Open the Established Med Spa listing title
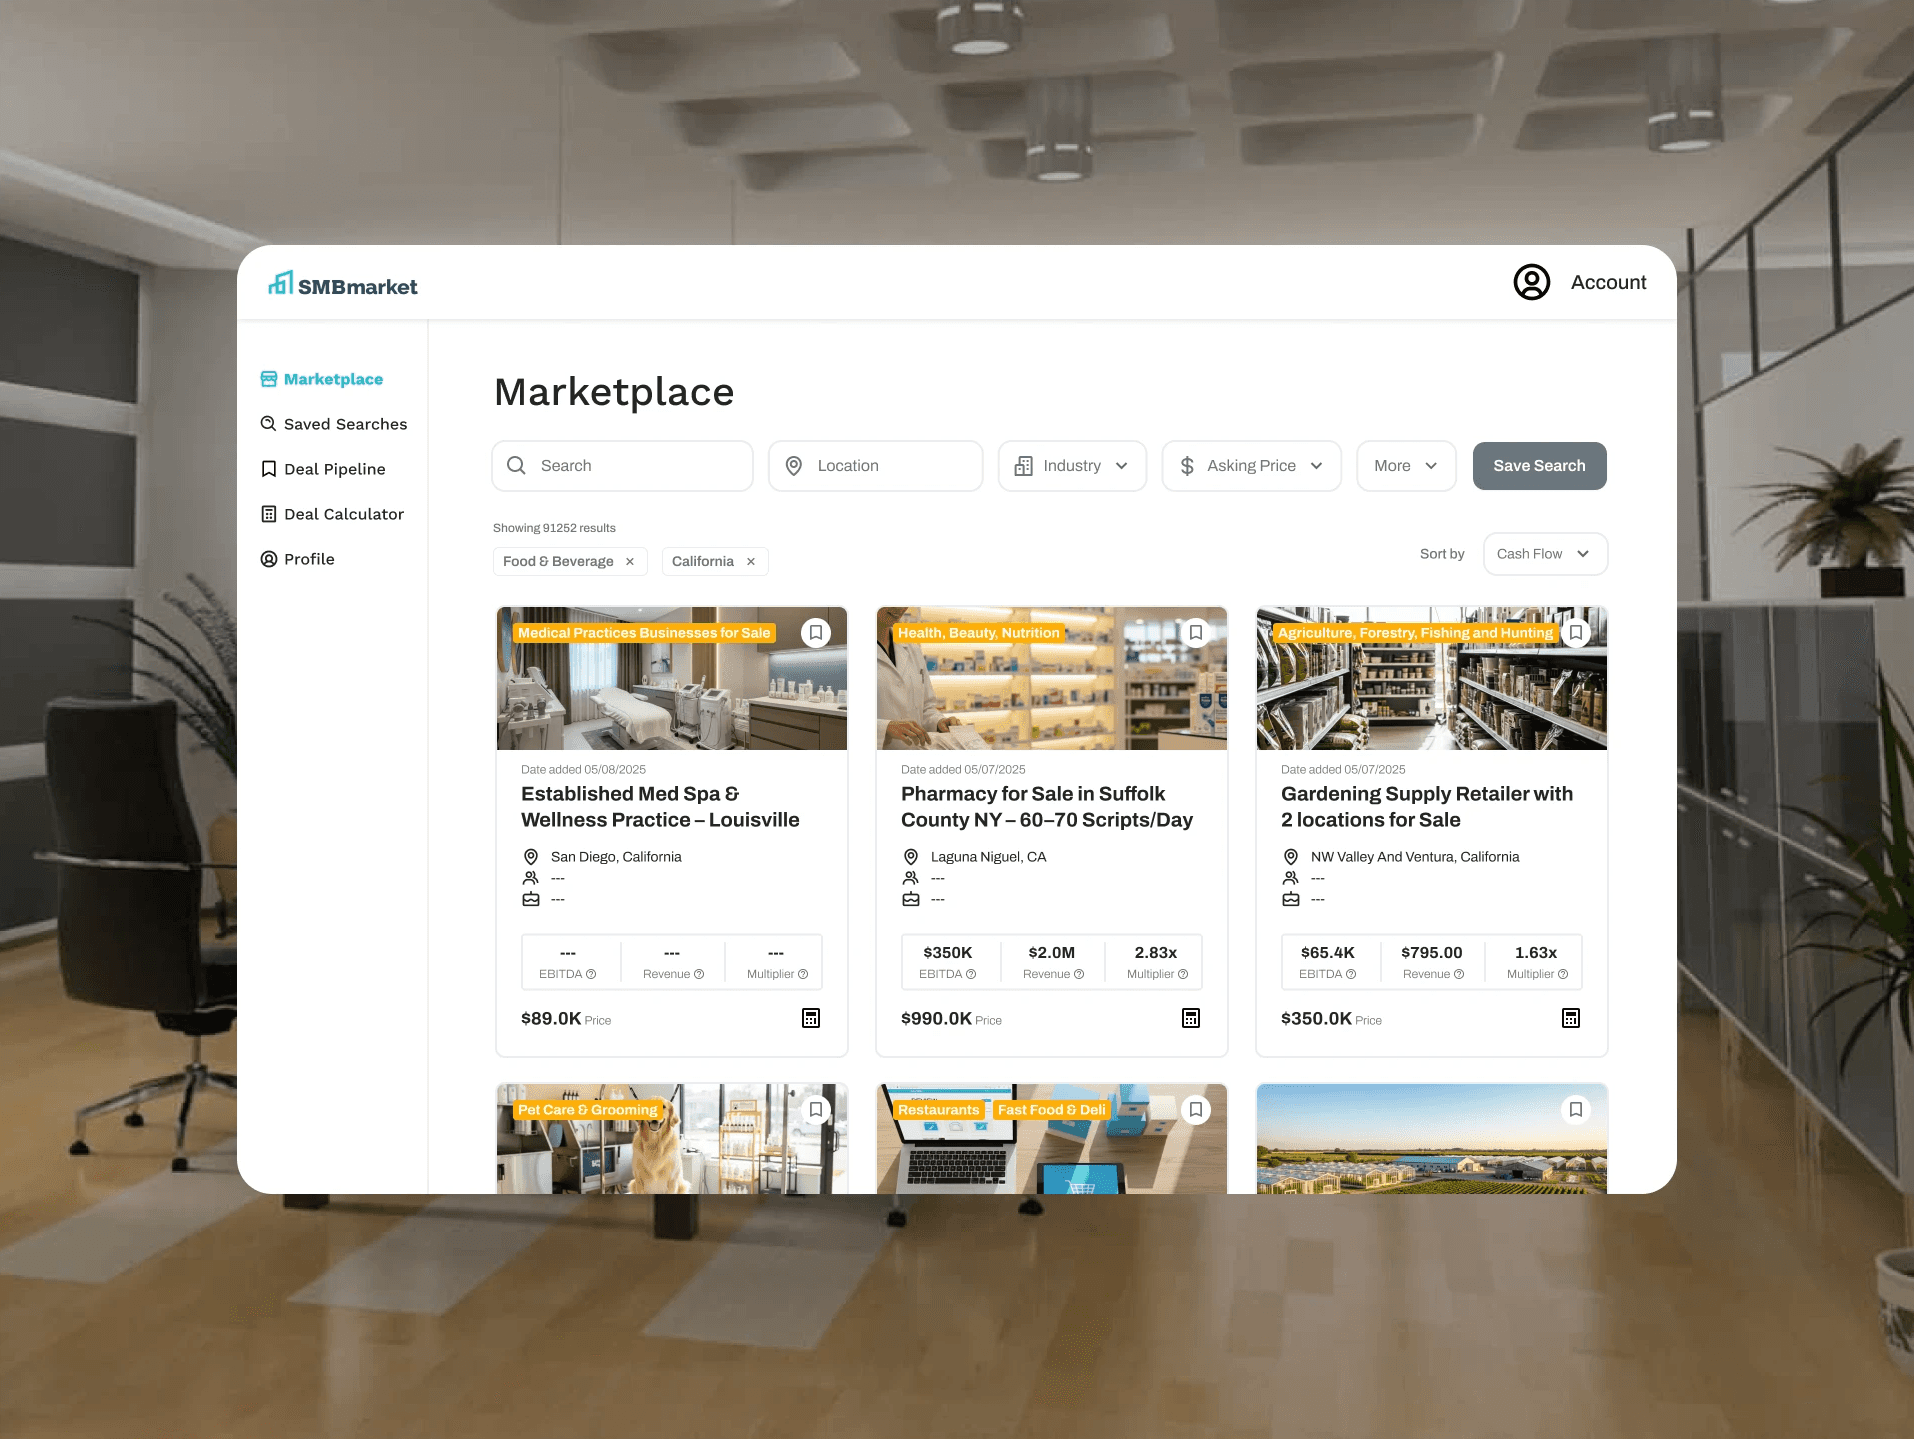Viewport: 1914px width, 1439px height. [x=660, y=807]
